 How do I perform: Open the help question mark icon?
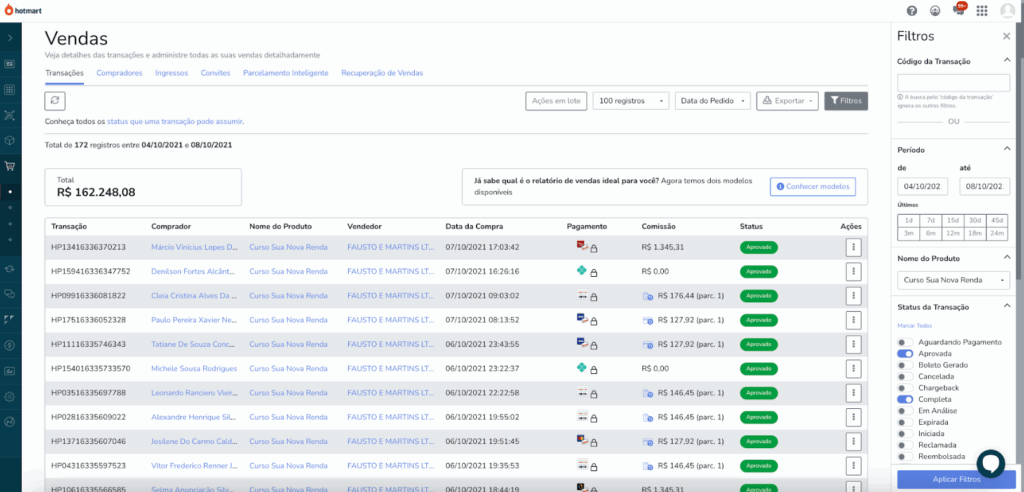(x=911, y=11)
